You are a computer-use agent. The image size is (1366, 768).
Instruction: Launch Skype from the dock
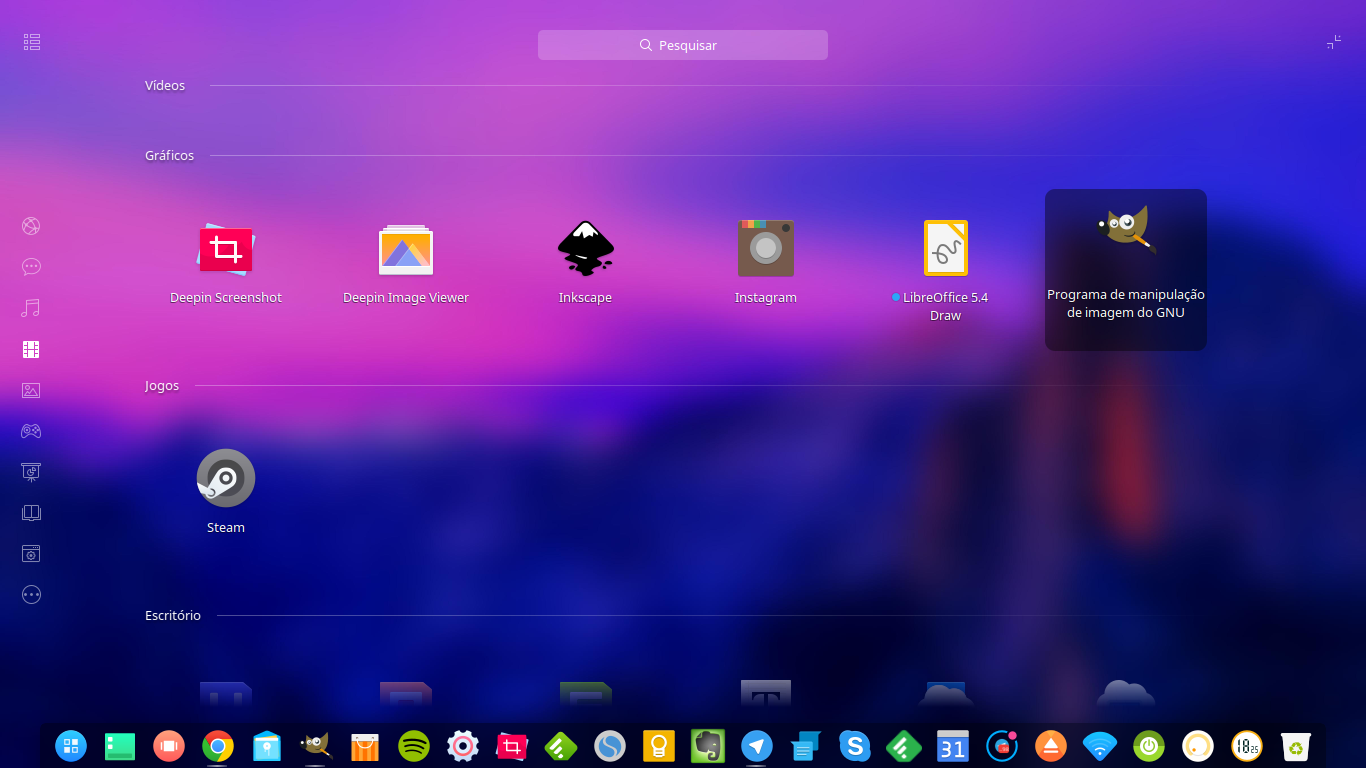click(x=855, y=745)
